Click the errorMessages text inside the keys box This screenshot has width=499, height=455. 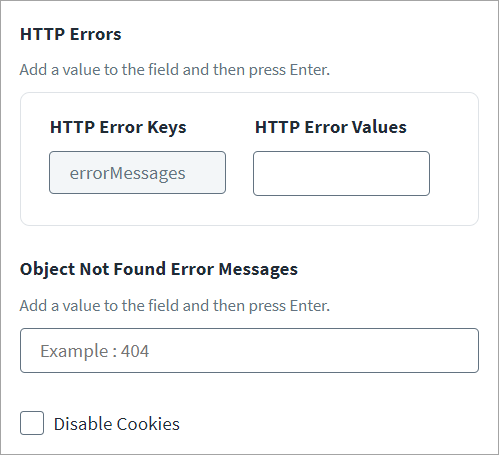pyautogui.click(x=127, y=173)
